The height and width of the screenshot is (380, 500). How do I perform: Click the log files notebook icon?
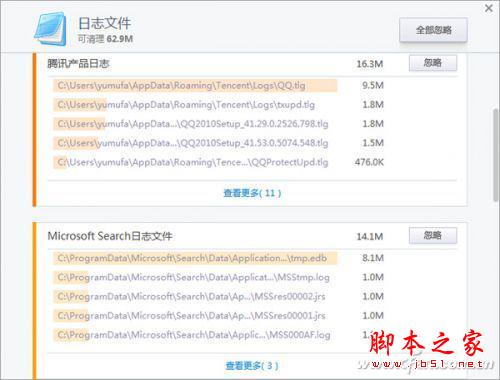[x=50, y=29]
